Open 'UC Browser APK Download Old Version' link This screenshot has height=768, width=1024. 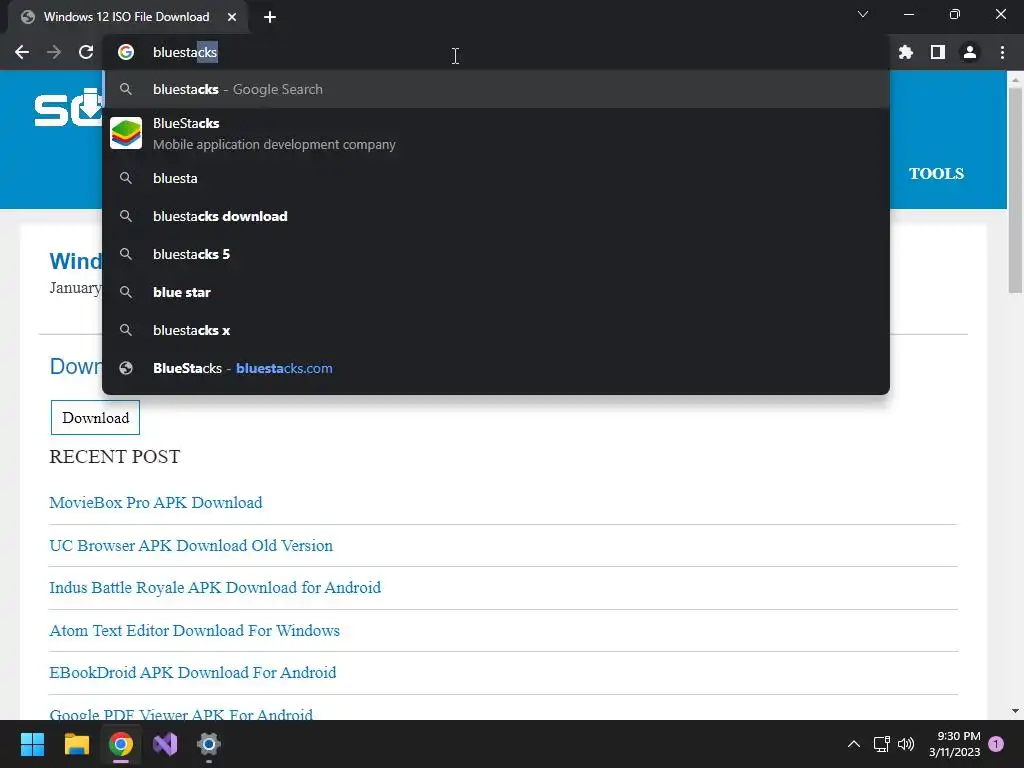(191, 545)
